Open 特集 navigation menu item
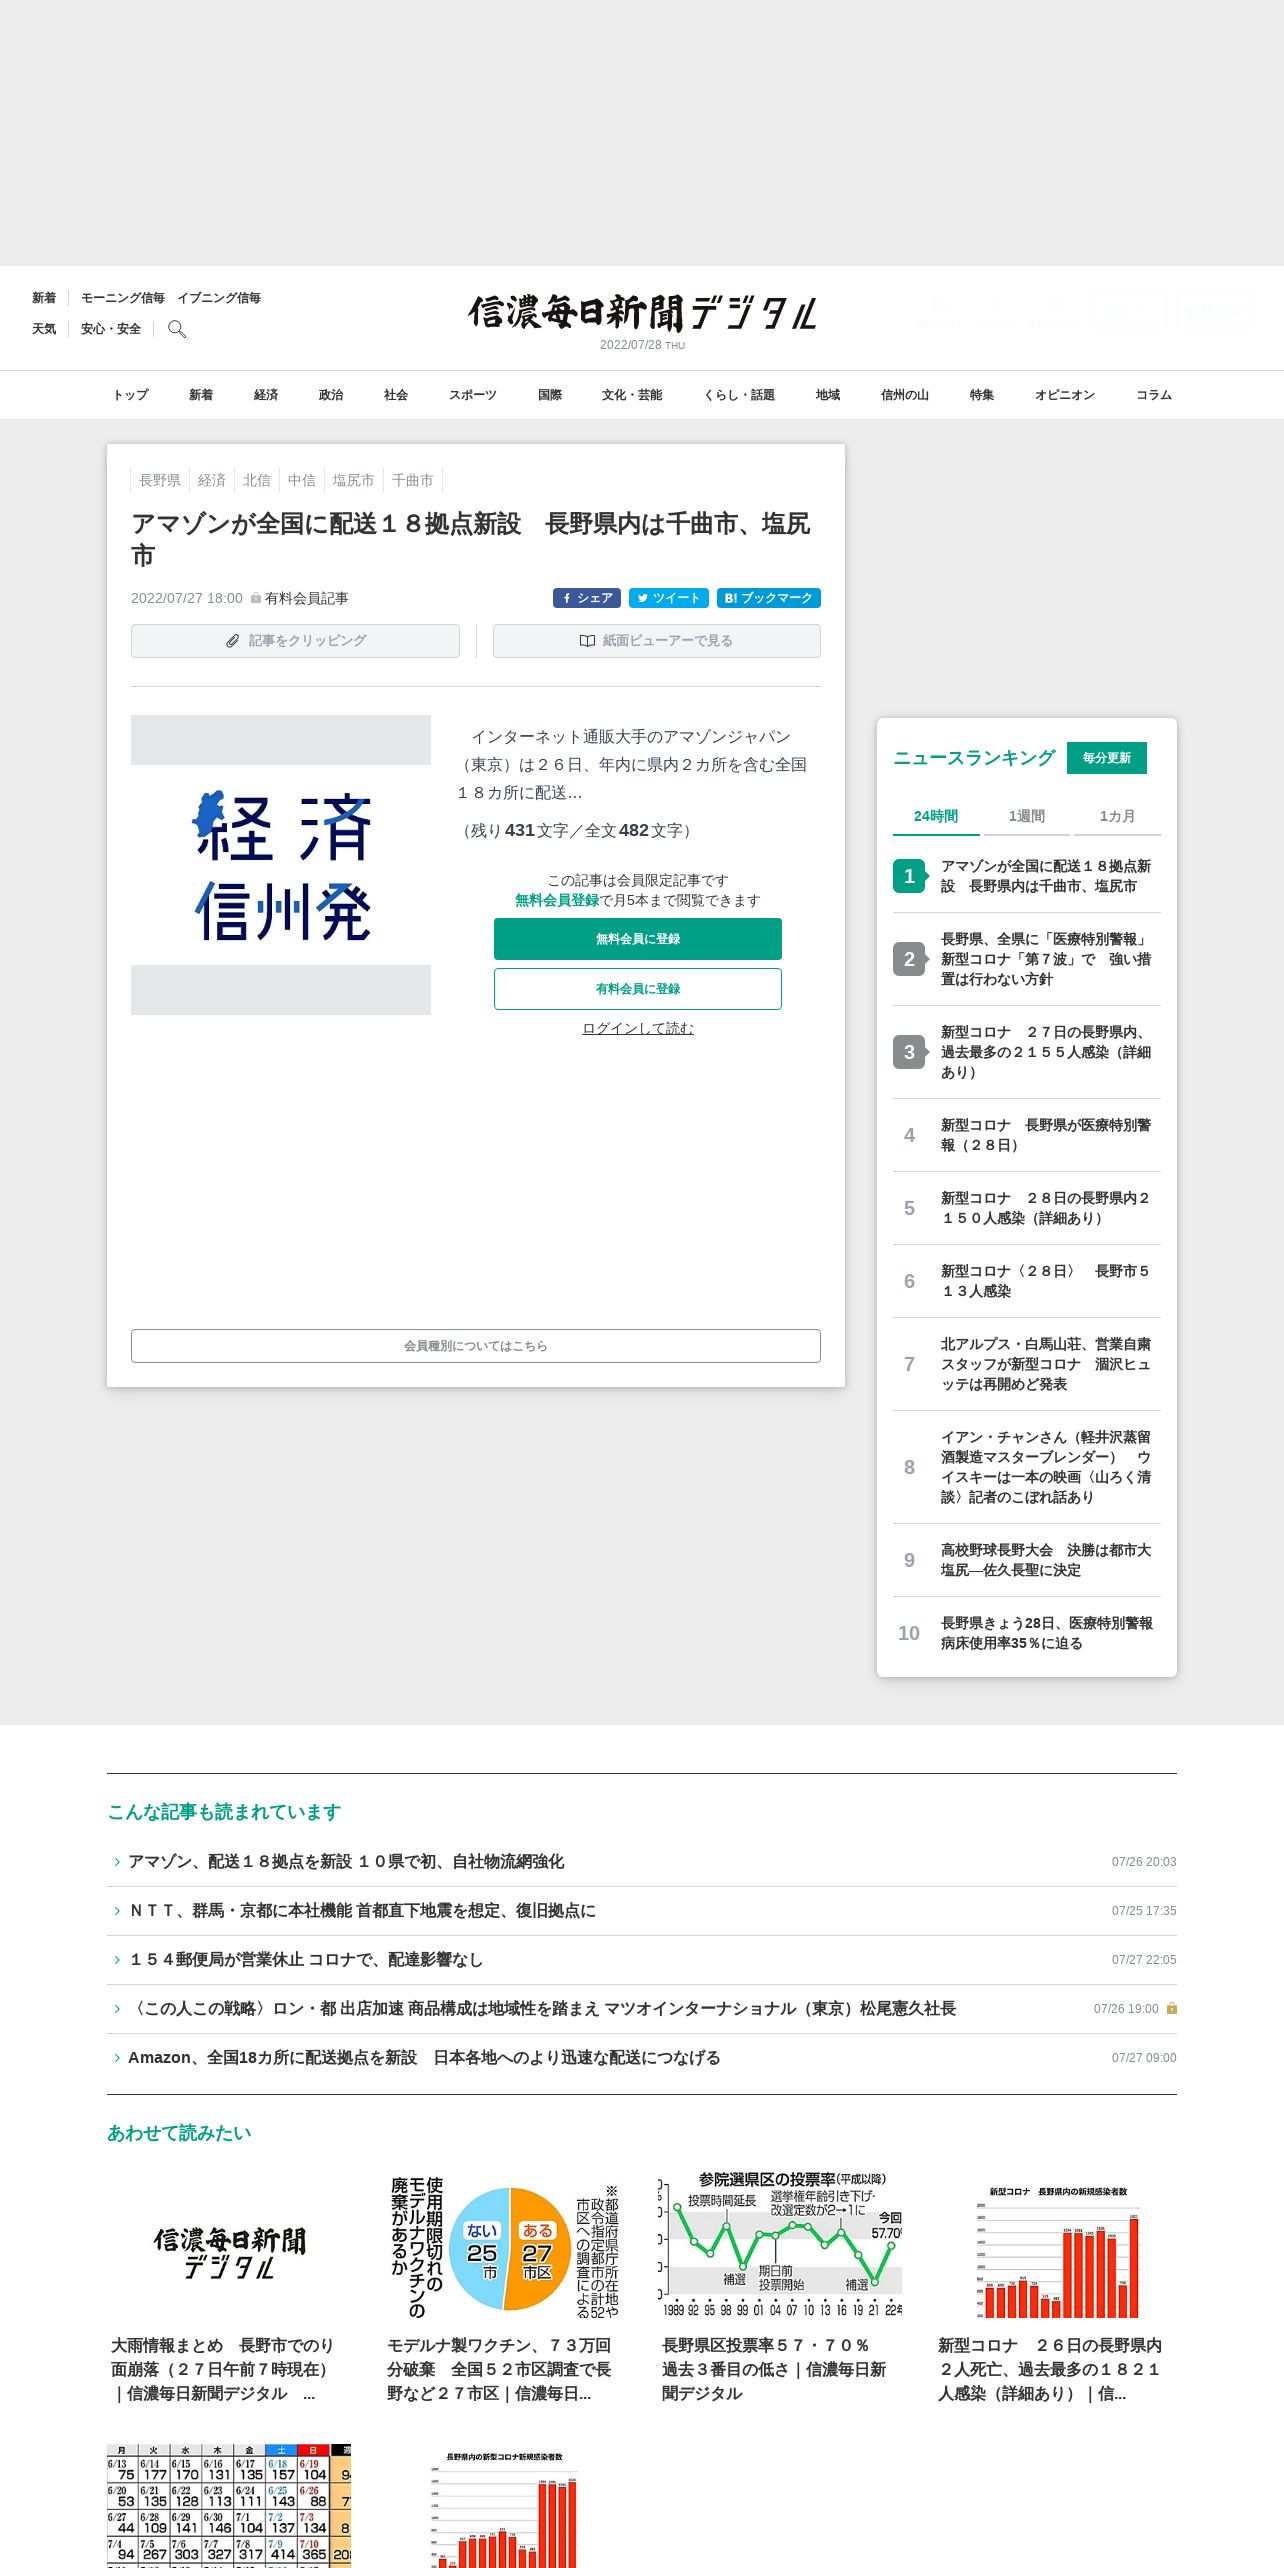The height and width of the screenshot is (2568, 1284). pos(982,395)
